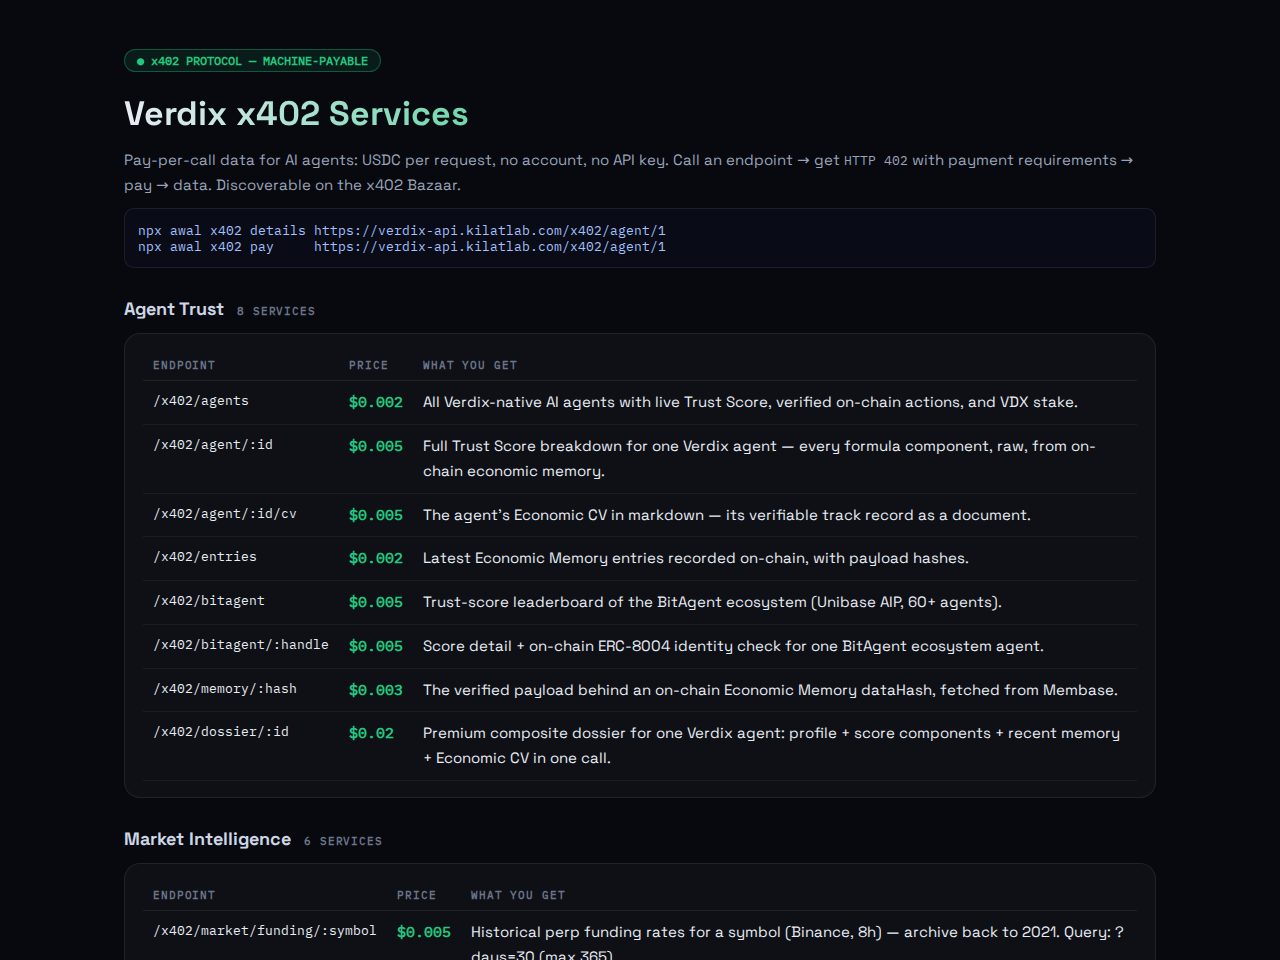Click the 8 SERVICES label
The width and height of the screenshot is (1280, 960).
click(x=276, y=311)
